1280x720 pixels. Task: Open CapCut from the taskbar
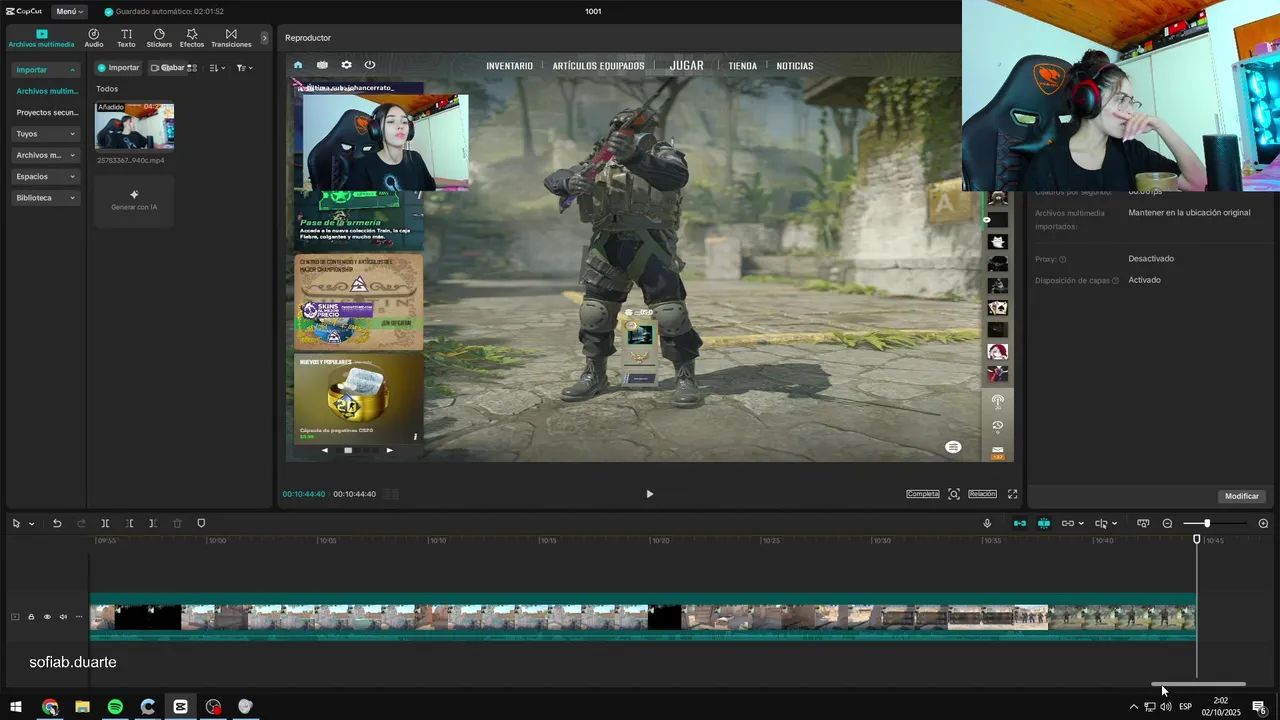tap(180, 707)
